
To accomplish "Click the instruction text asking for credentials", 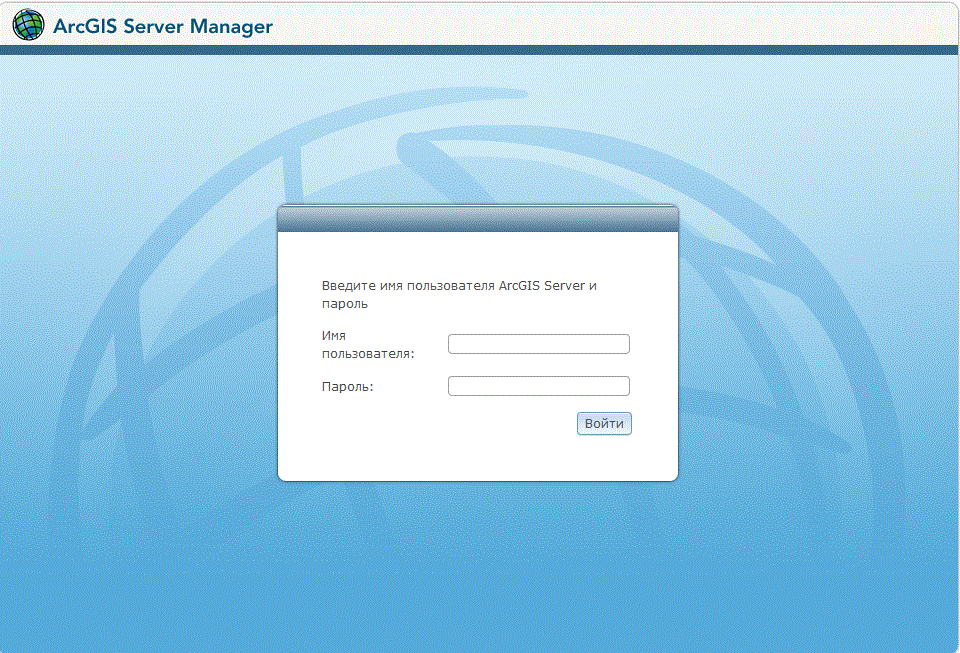I will 459,294.
